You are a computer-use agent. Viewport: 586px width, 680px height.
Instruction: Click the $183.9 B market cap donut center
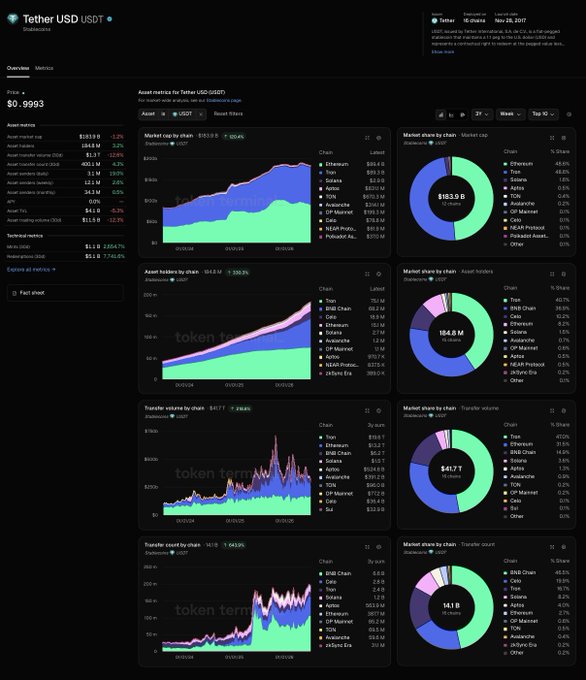click(x=451, y=196)
